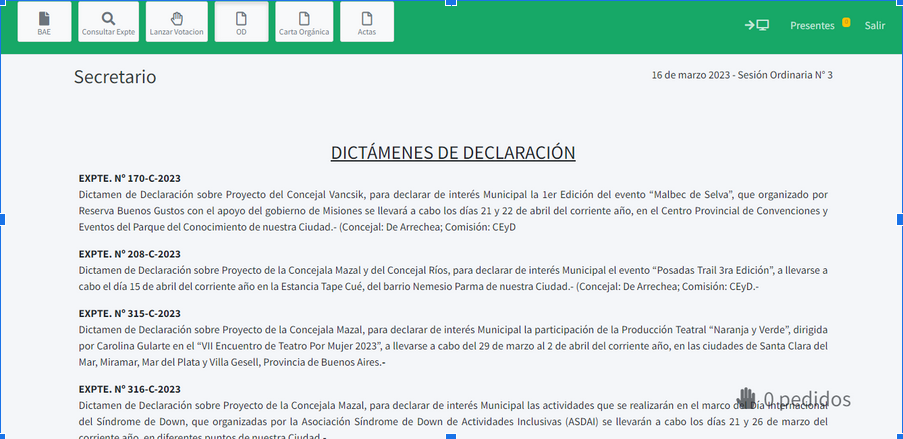Click the paragraph mentioning 'Naranja y Verde'

pyautogui.click(x=453, y=346)
